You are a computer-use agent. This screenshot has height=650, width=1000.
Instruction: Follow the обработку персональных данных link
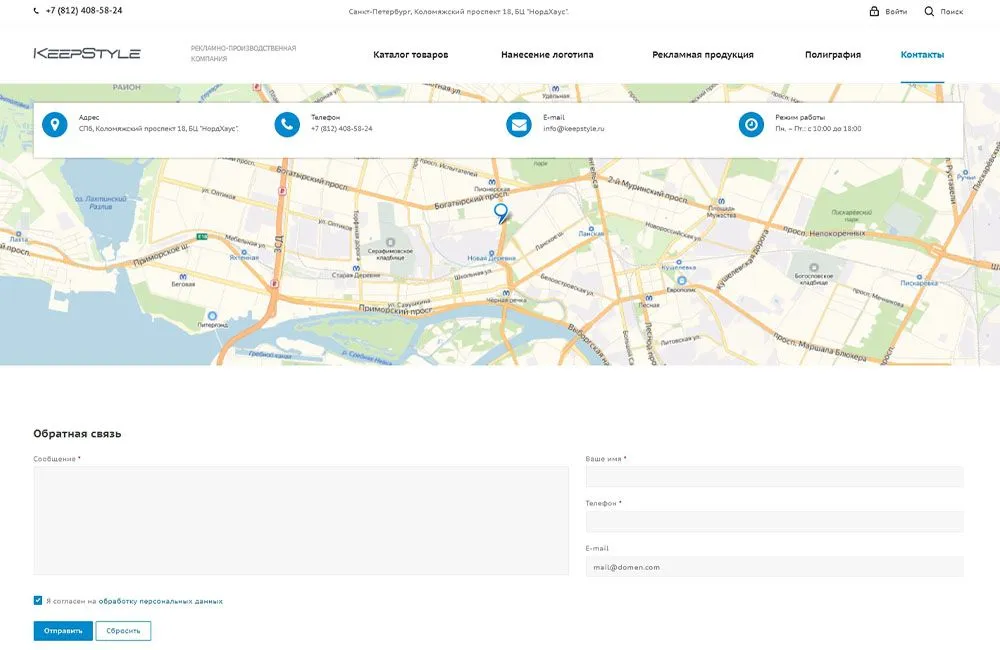click(160, 602)
